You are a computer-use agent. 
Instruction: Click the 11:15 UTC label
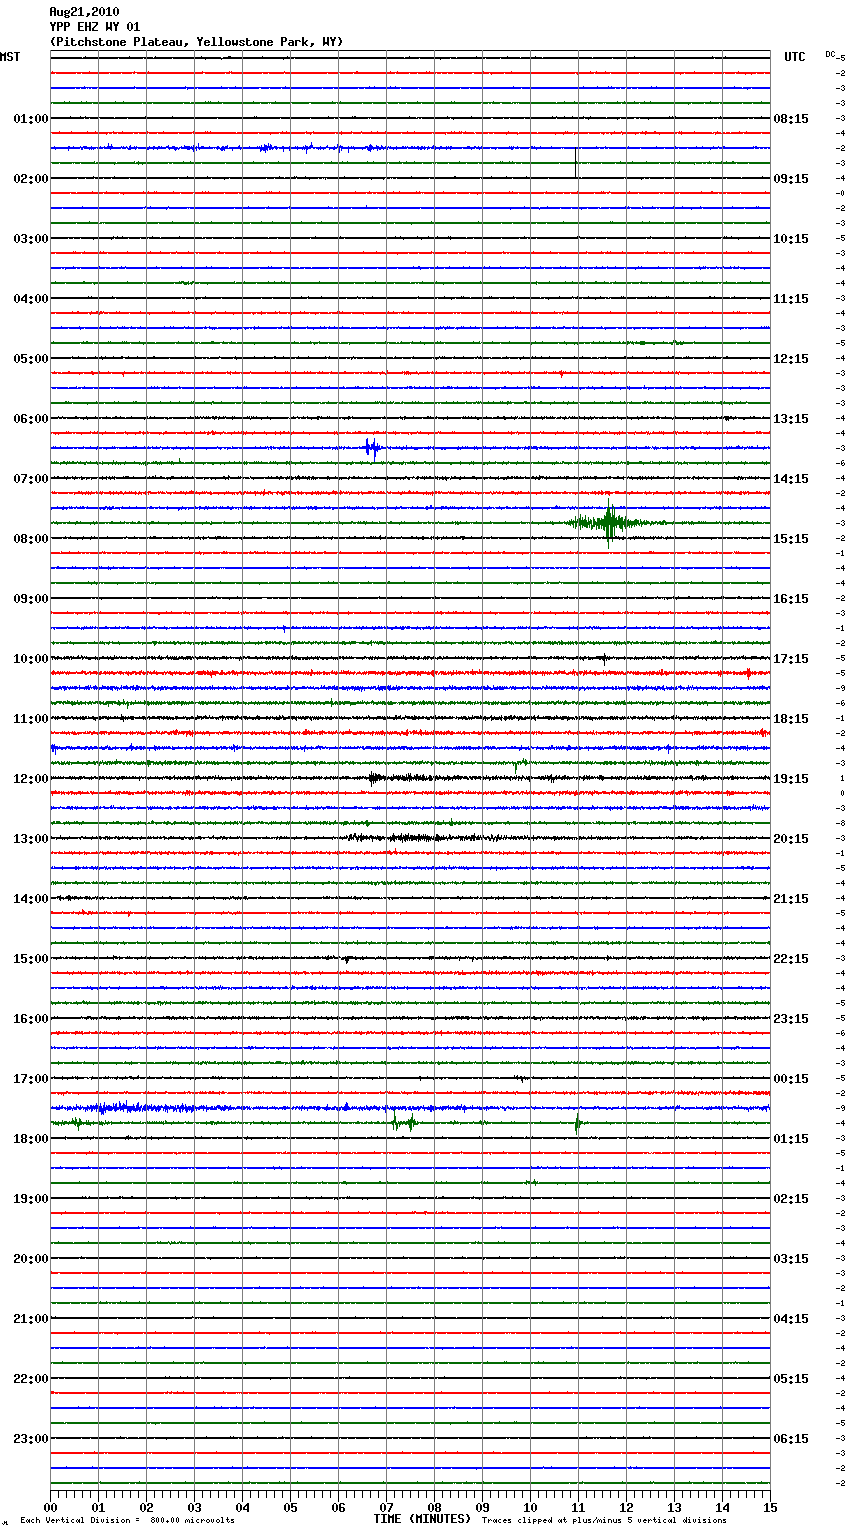click(791, 299)
